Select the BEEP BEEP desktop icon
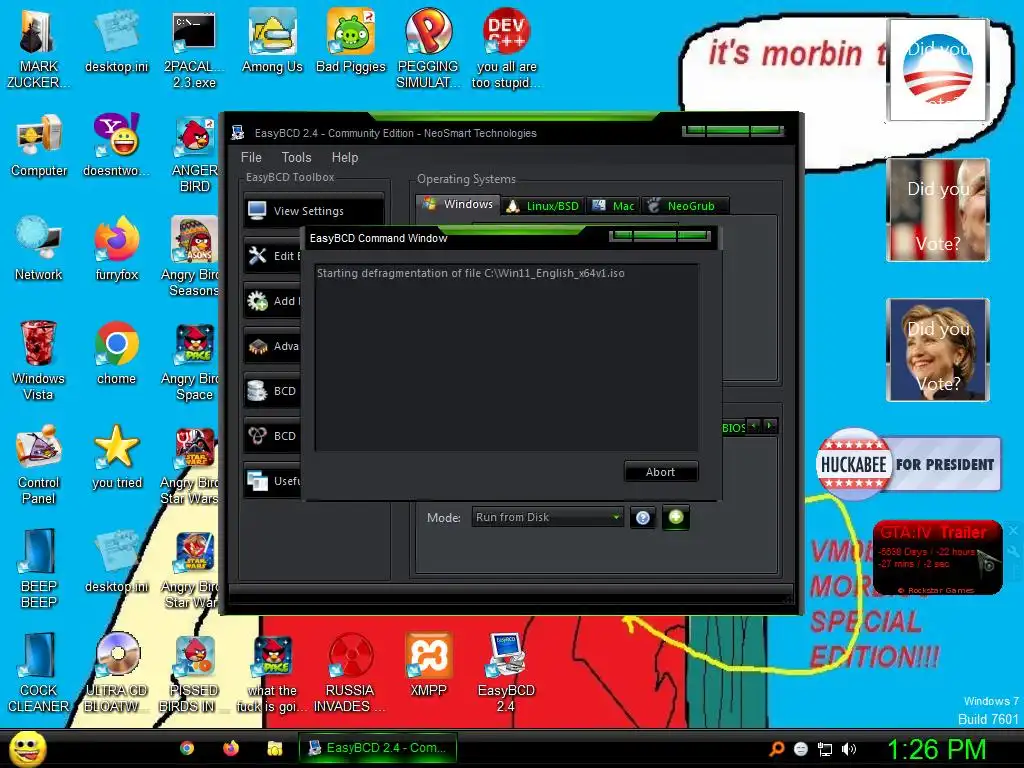Viewport: 1024px width, 768px height. tap(39, 568)
